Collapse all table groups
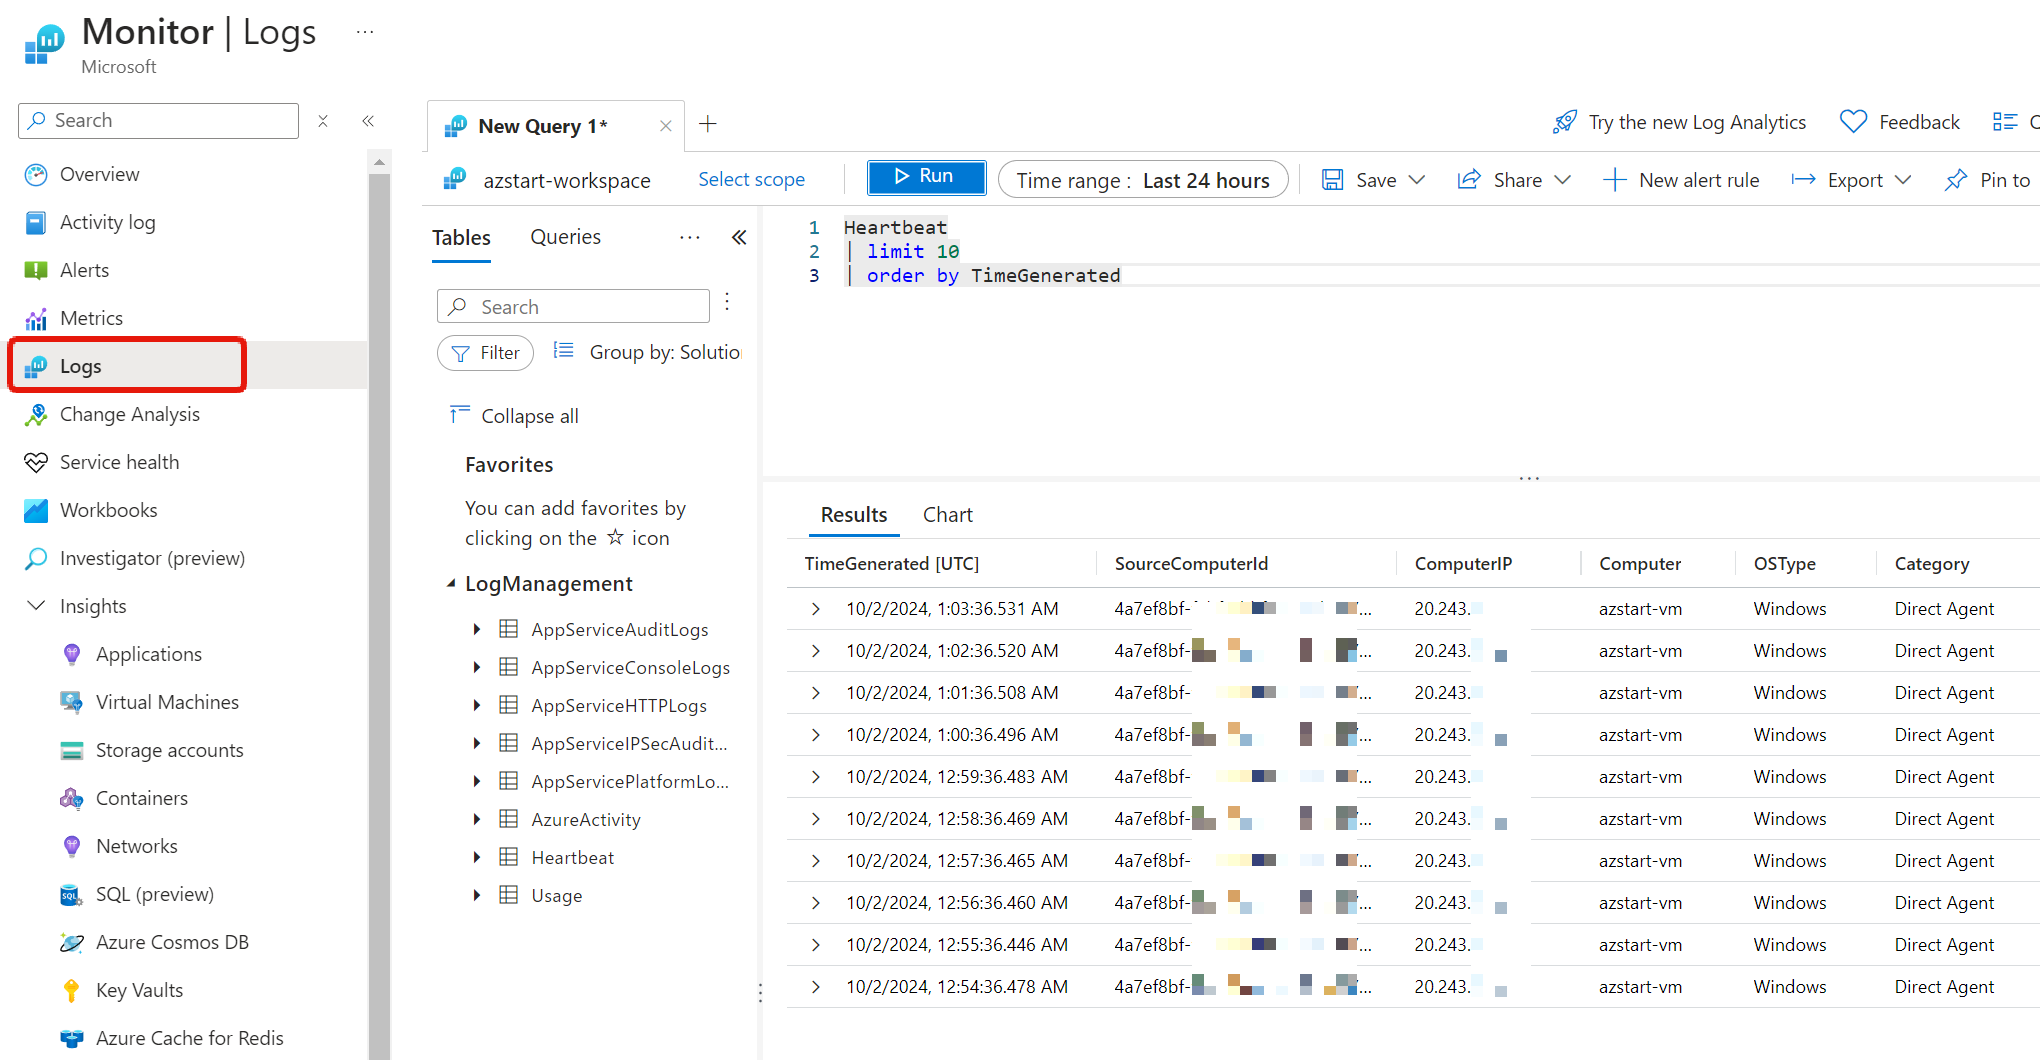Viewport: 2040px width, 1060px height. coord(514,416)
